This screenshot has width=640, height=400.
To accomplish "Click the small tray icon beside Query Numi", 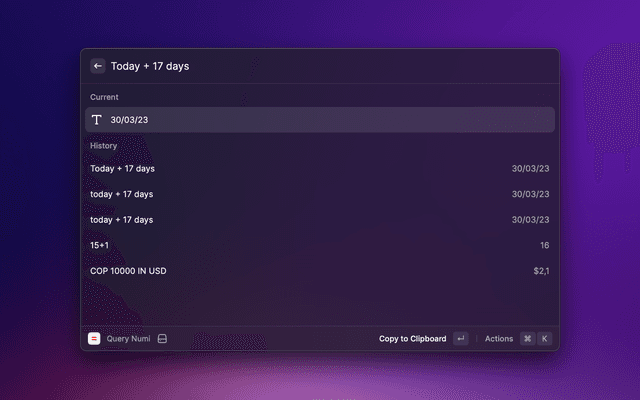I will (162, 339).
